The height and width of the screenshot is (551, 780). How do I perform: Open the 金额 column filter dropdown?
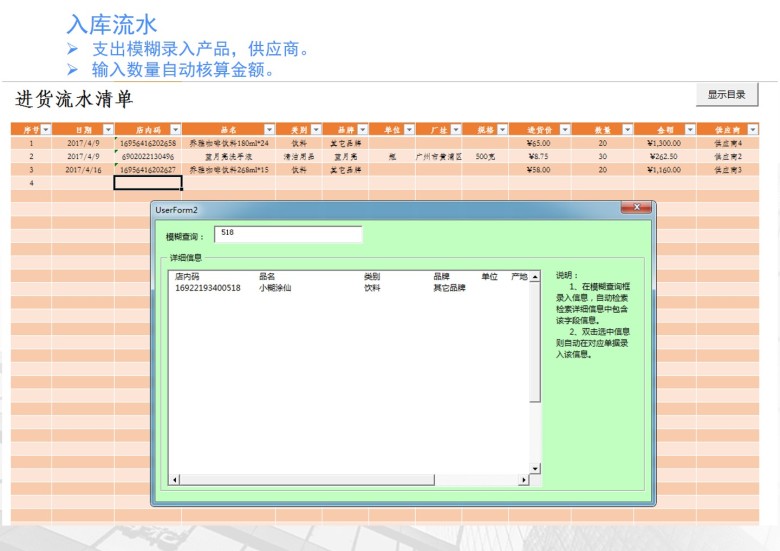(x=690, y=130)
